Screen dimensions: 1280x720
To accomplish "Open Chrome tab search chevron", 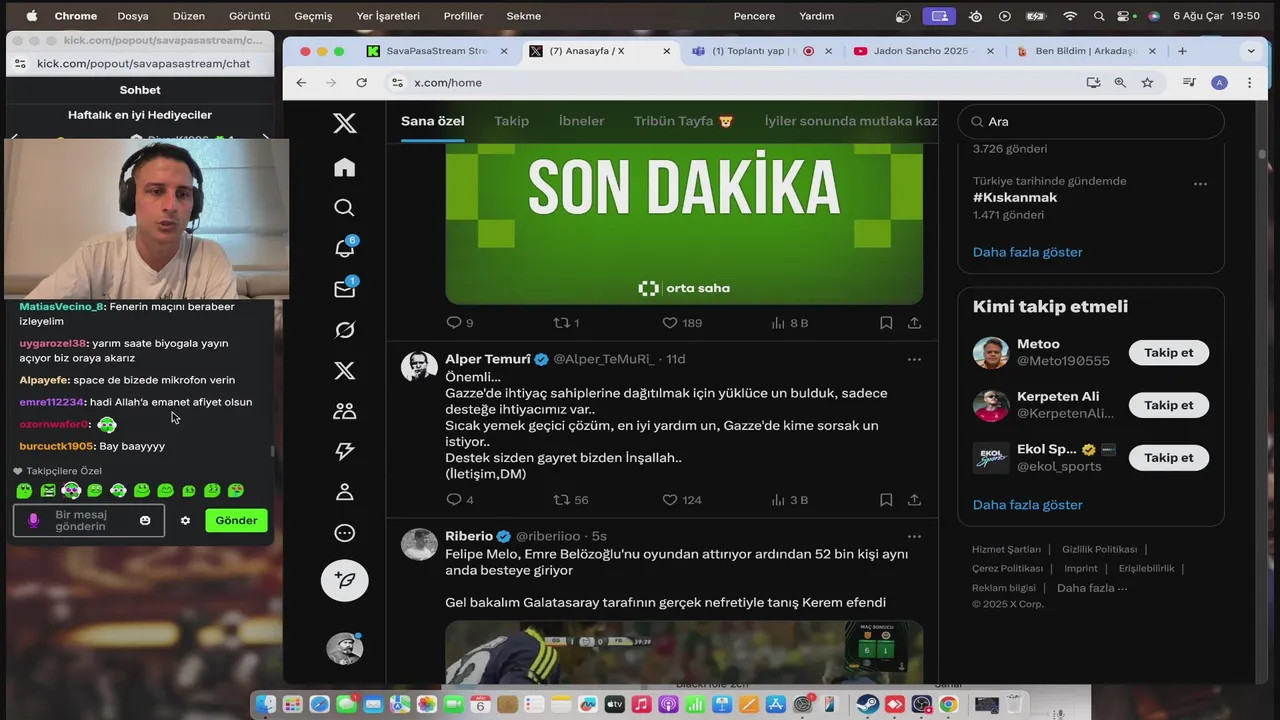I will click(1250, 51).
